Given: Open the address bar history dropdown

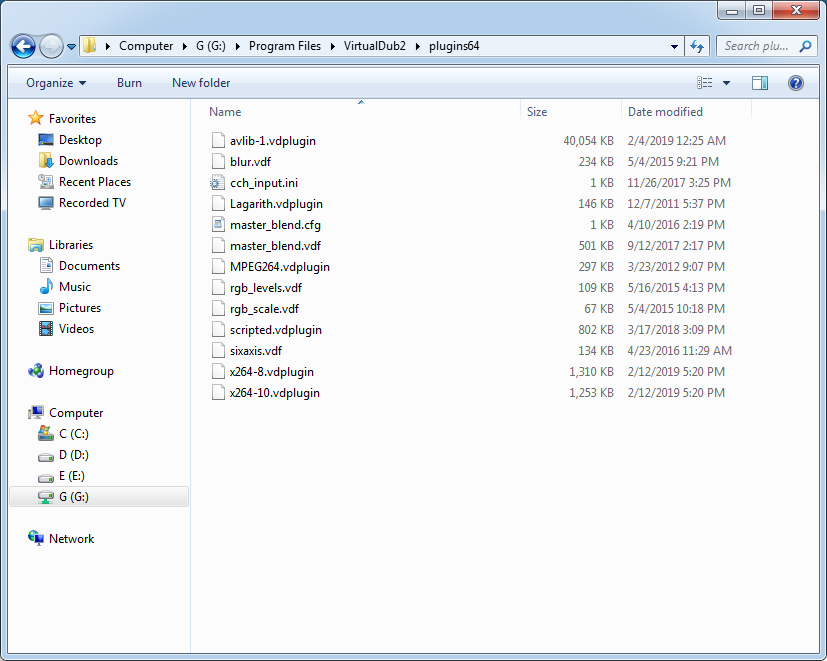Looking at the screenshot, I should coord(674,46).
